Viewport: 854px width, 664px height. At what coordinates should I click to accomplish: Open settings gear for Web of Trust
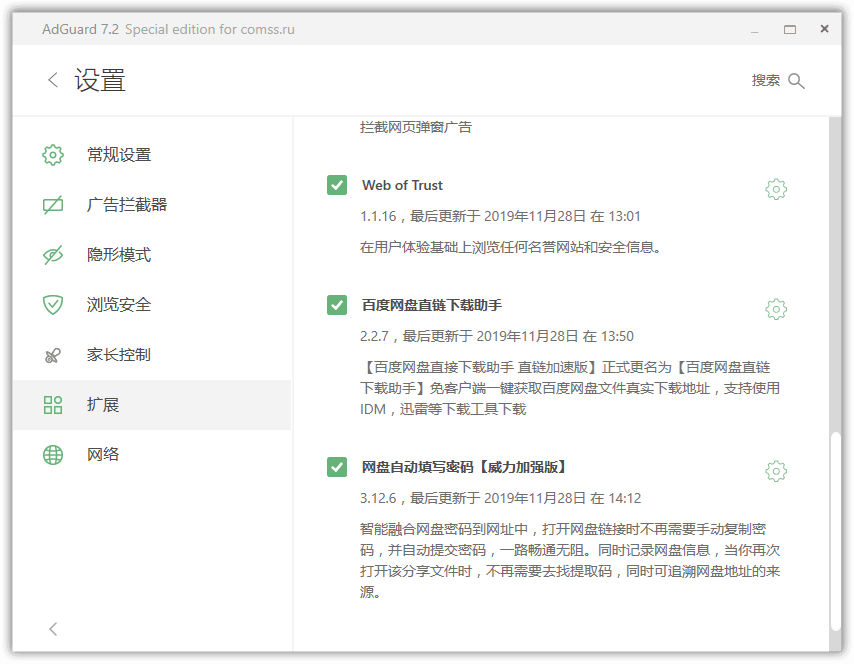[776, 189]
